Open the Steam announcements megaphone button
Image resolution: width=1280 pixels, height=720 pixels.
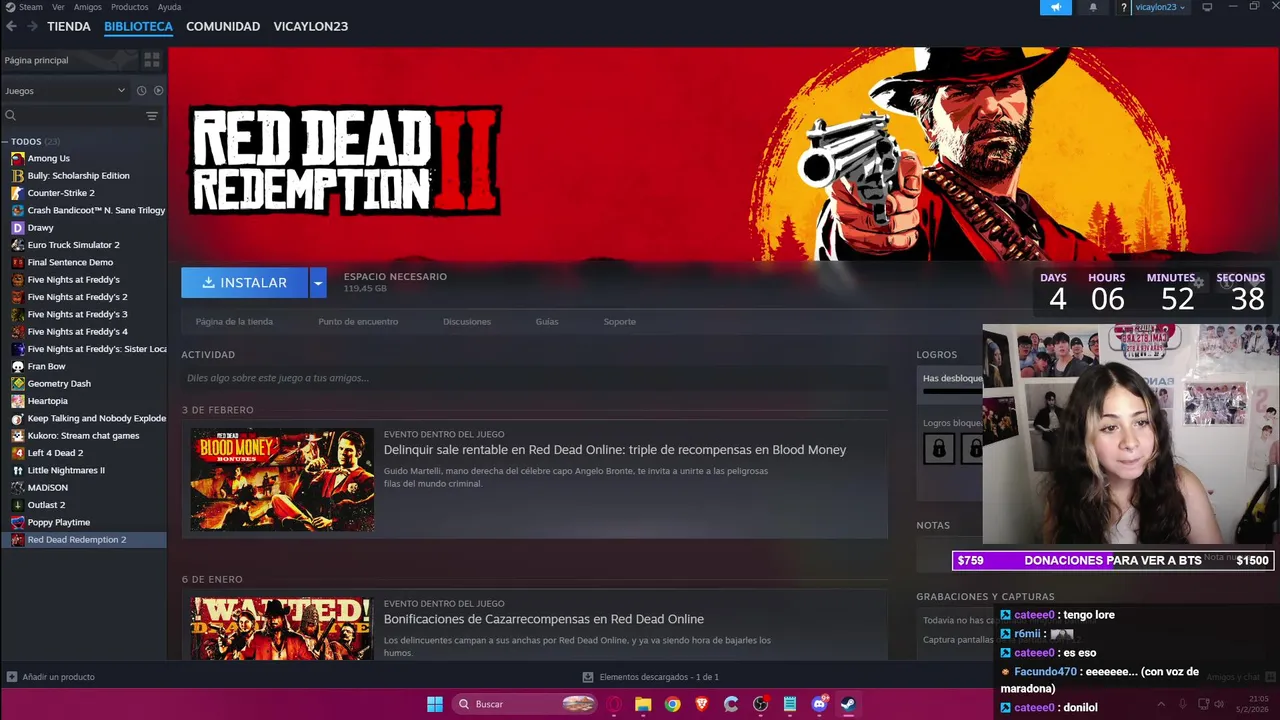coord(1055,7)
